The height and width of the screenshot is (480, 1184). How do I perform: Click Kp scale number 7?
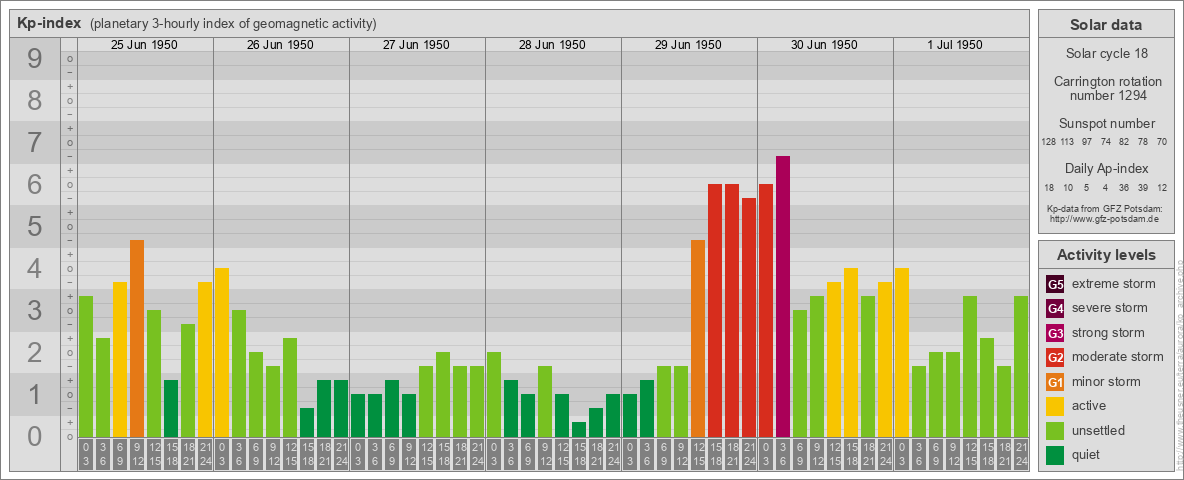35,143
